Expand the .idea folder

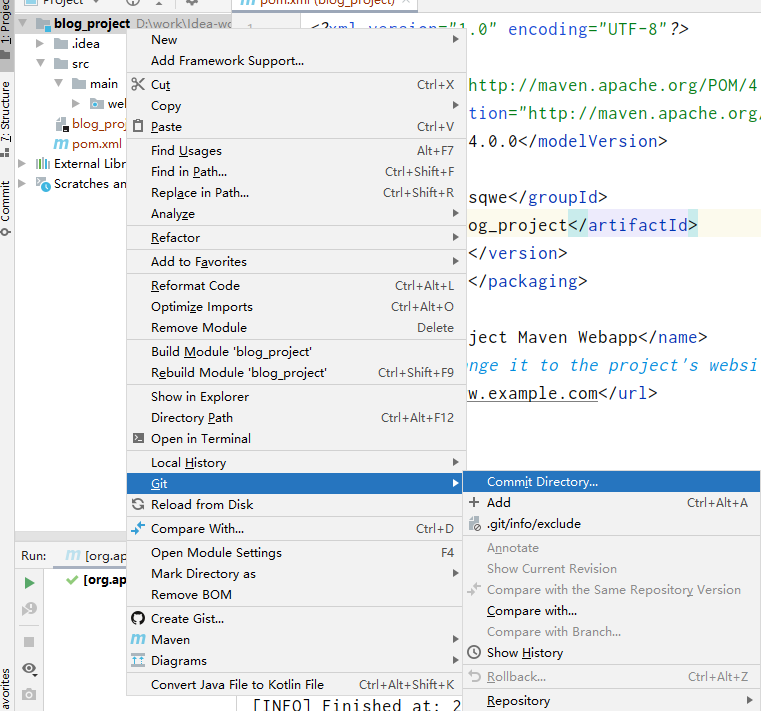coord(40,44)
